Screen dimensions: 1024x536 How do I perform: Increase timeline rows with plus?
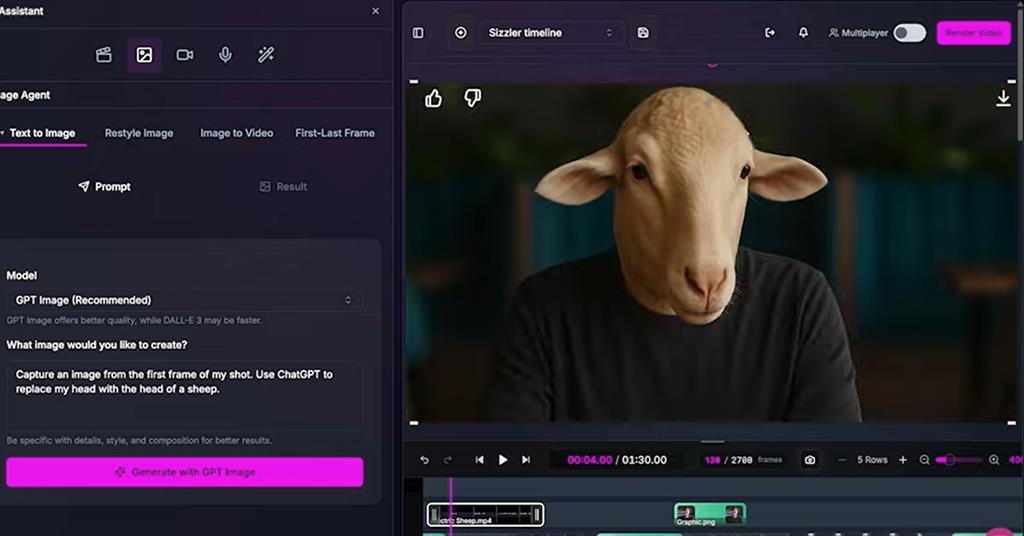(903, 460)
